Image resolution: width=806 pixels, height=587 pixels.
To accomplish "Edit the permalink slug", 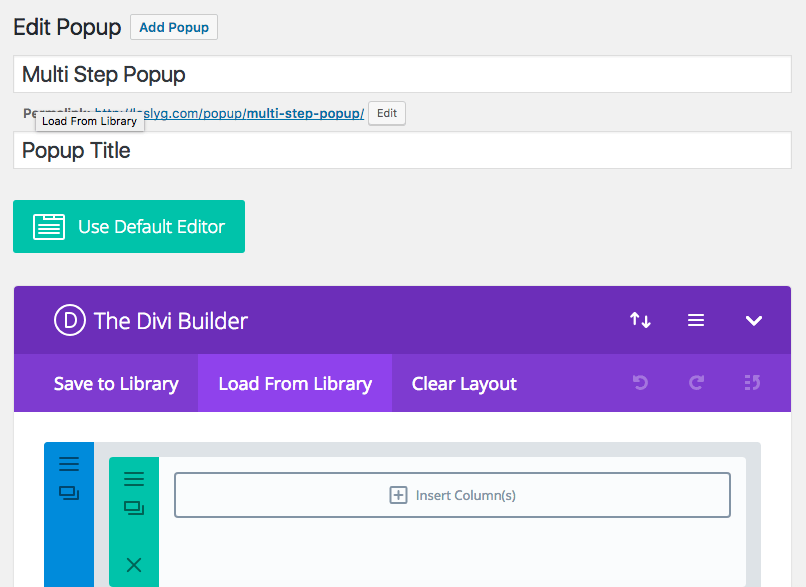I will tap(387, 113).
